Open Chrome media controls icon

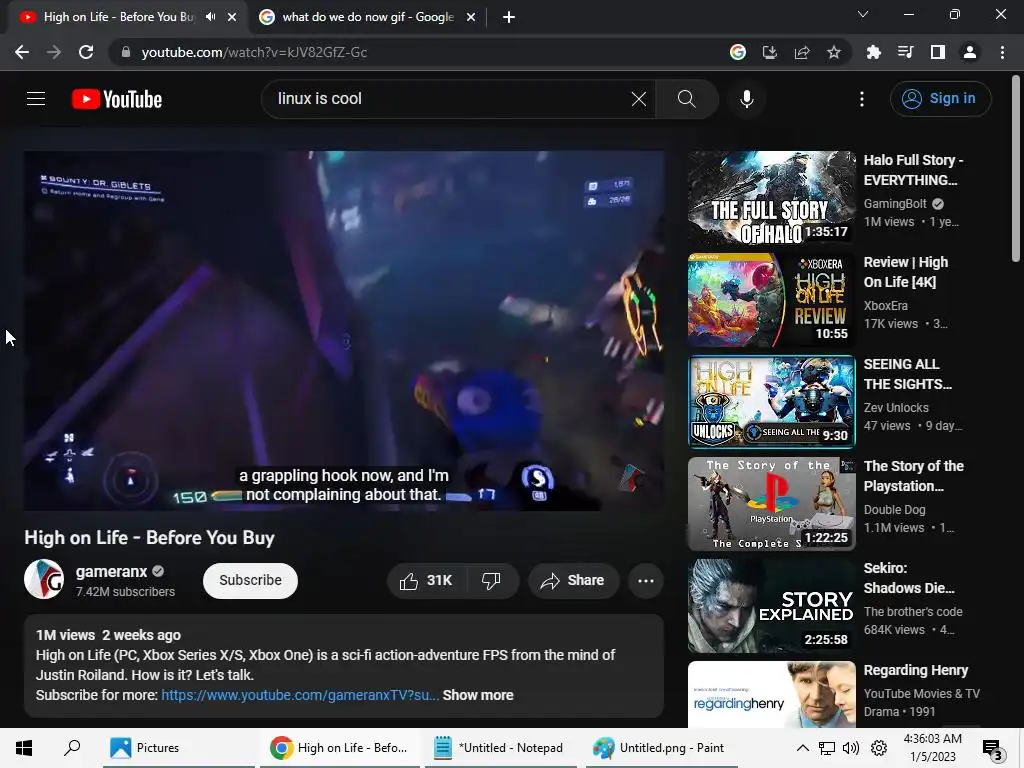pos(905,52)
